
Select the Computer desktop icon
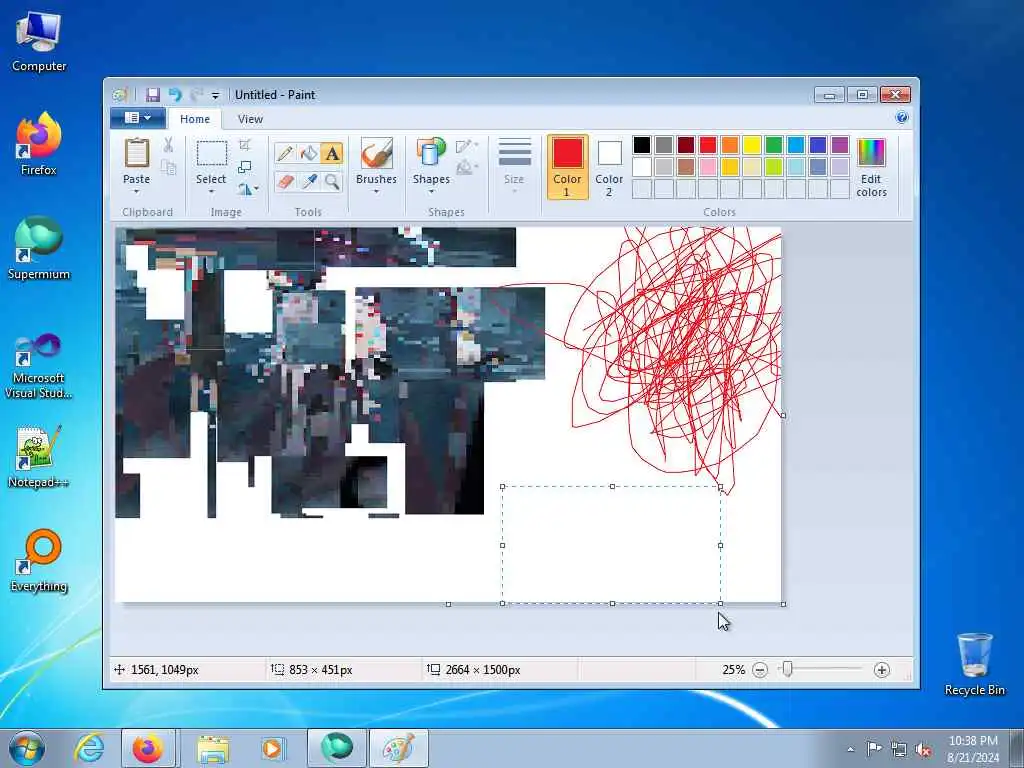click(39, 40)
